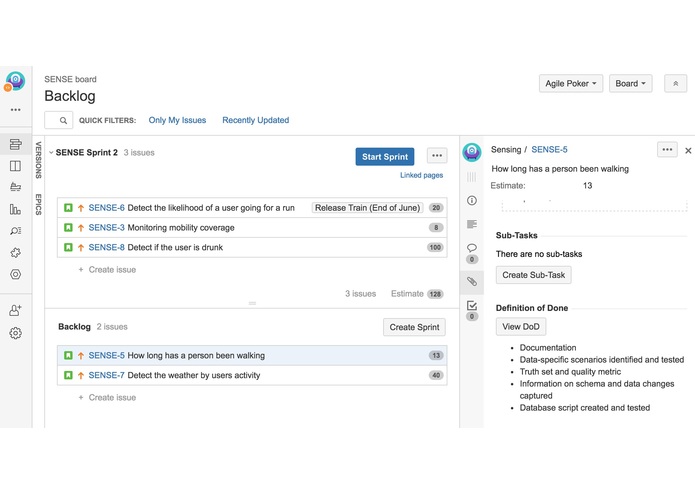The image size is (695, 494).
Task: Open the Agile Poker dropdown
Action: pyautogui.click(x=571, y=83)
